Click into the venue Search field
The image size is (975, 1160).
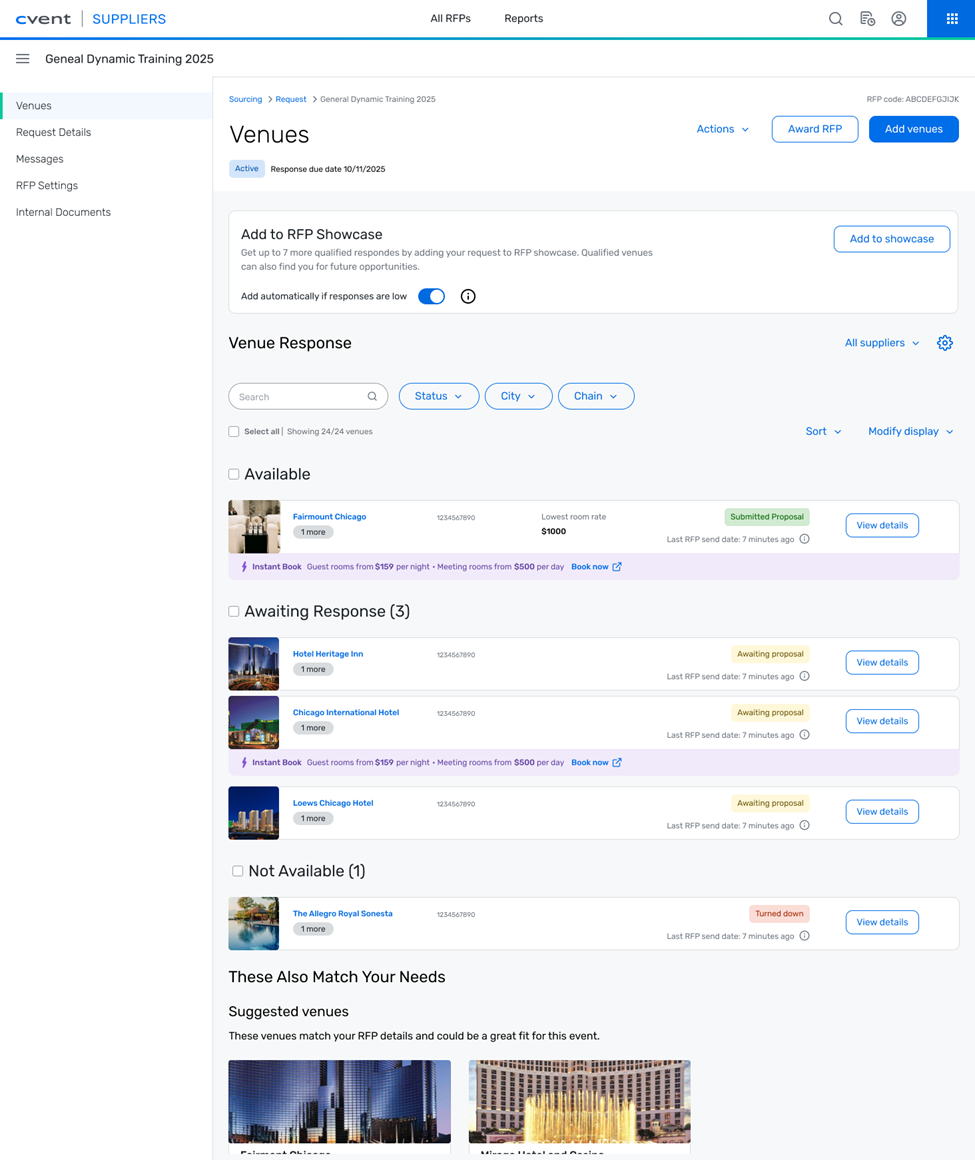(308, 397)
